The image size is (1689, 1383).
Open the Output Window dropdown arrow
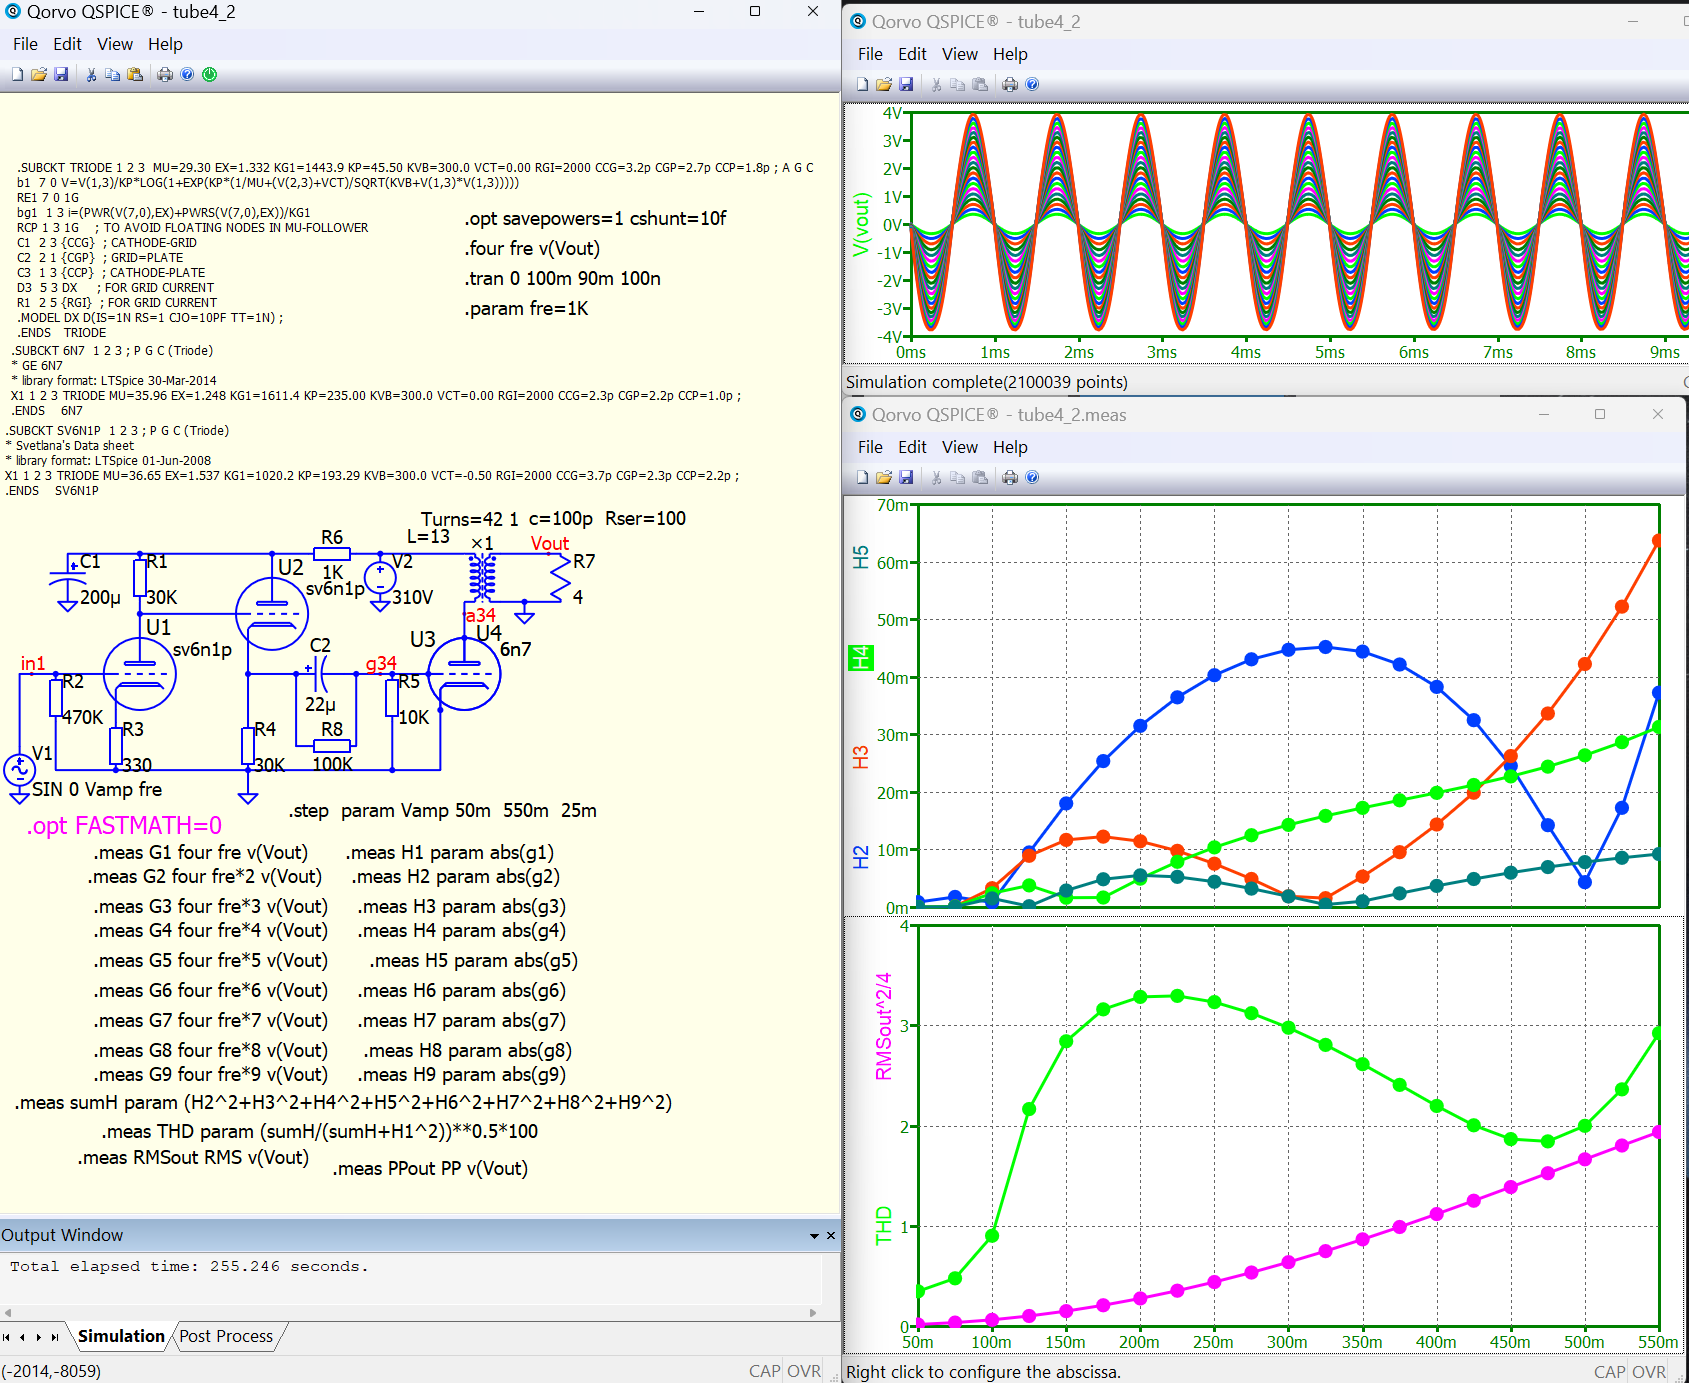coord(814,1236)
